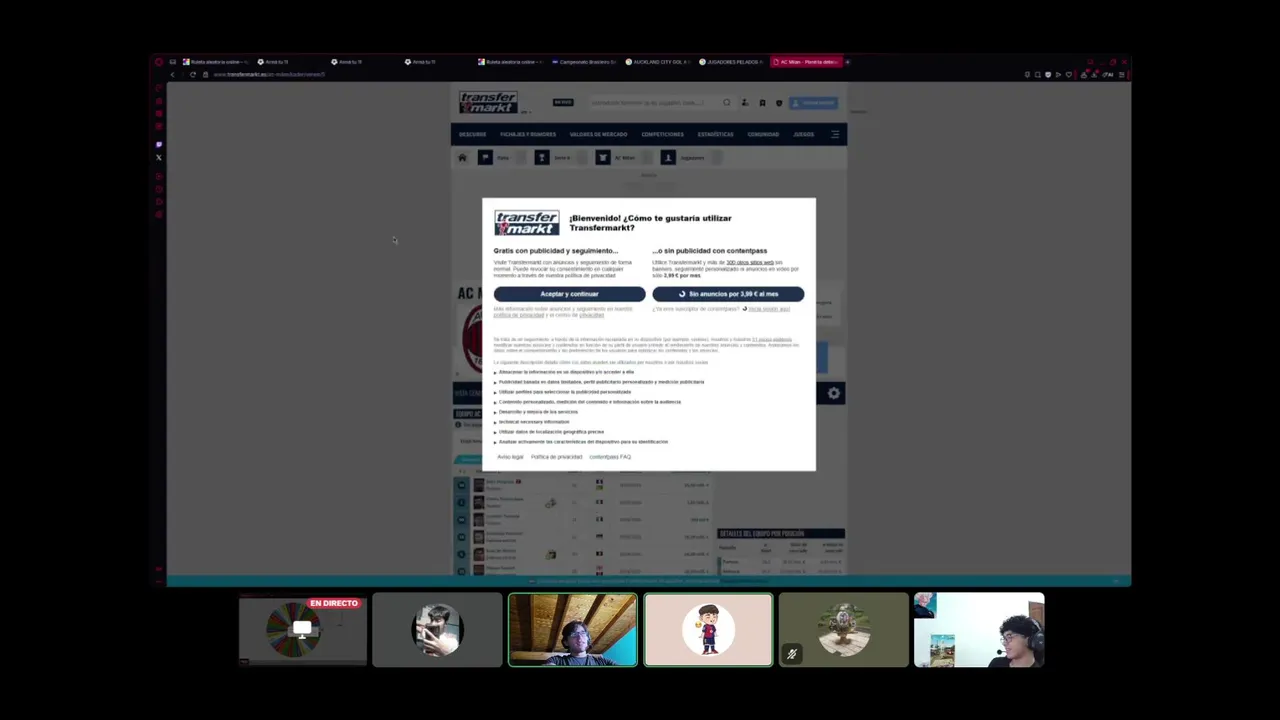The width and height of the screenshot is (1280, 720).
Task: Click the X icon in browser sidebar
Action: tap(159, 157)
